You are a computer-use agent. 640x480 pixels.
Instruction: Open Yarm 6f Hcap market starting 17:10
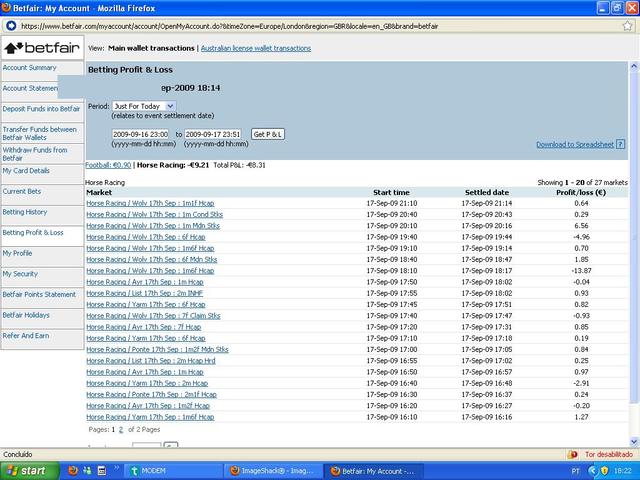tap(146, 338)
